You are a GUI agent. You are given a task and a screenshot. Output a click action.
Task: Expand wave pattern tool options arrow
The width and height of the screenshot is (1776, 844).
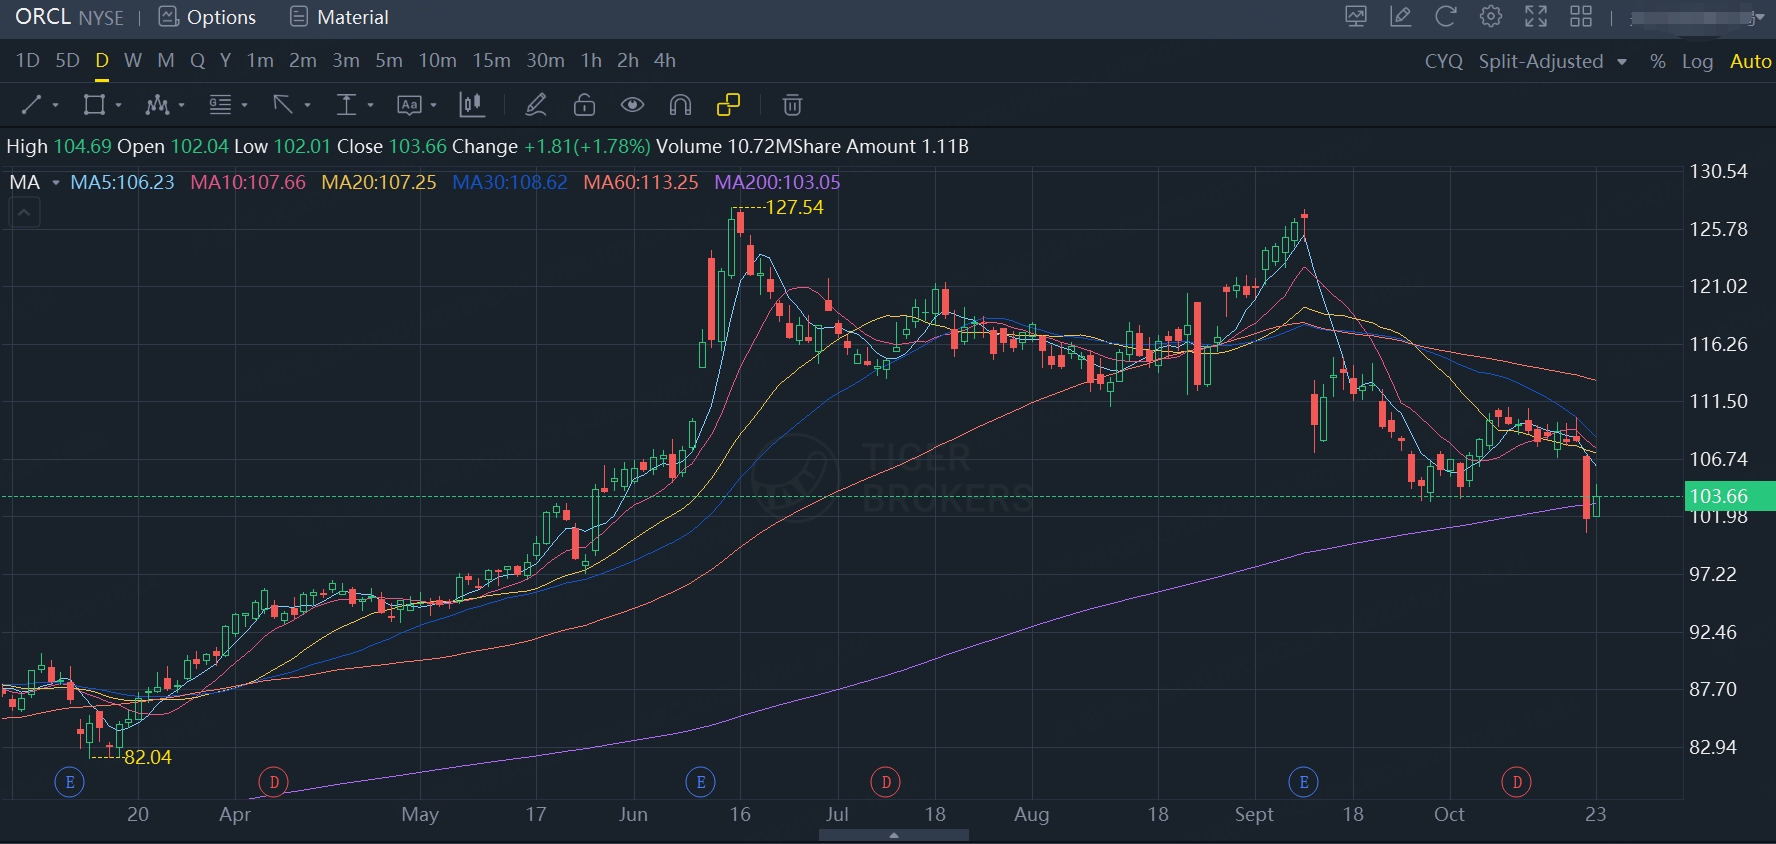181,105
